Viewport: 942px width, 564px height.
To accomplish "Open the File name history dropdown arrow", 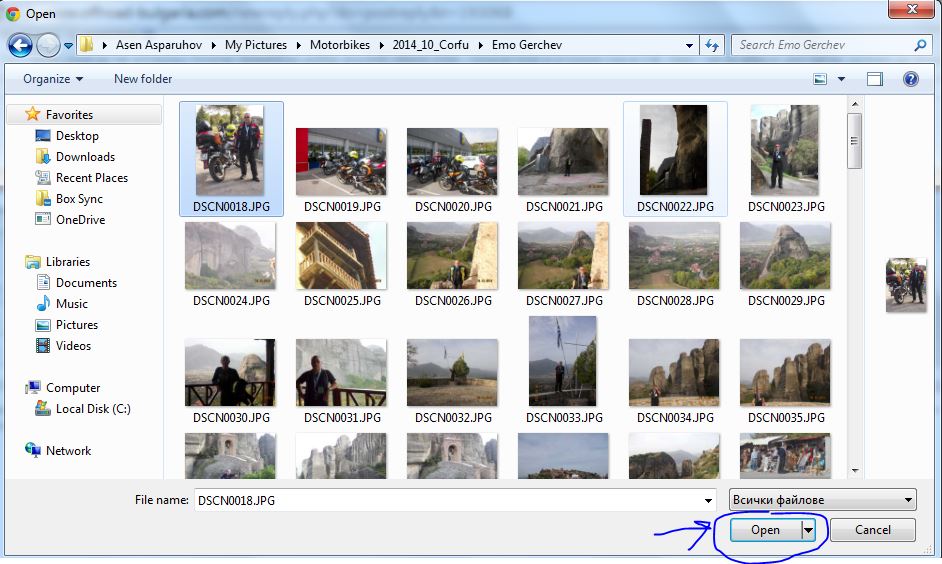I will [x=708, y=500].
